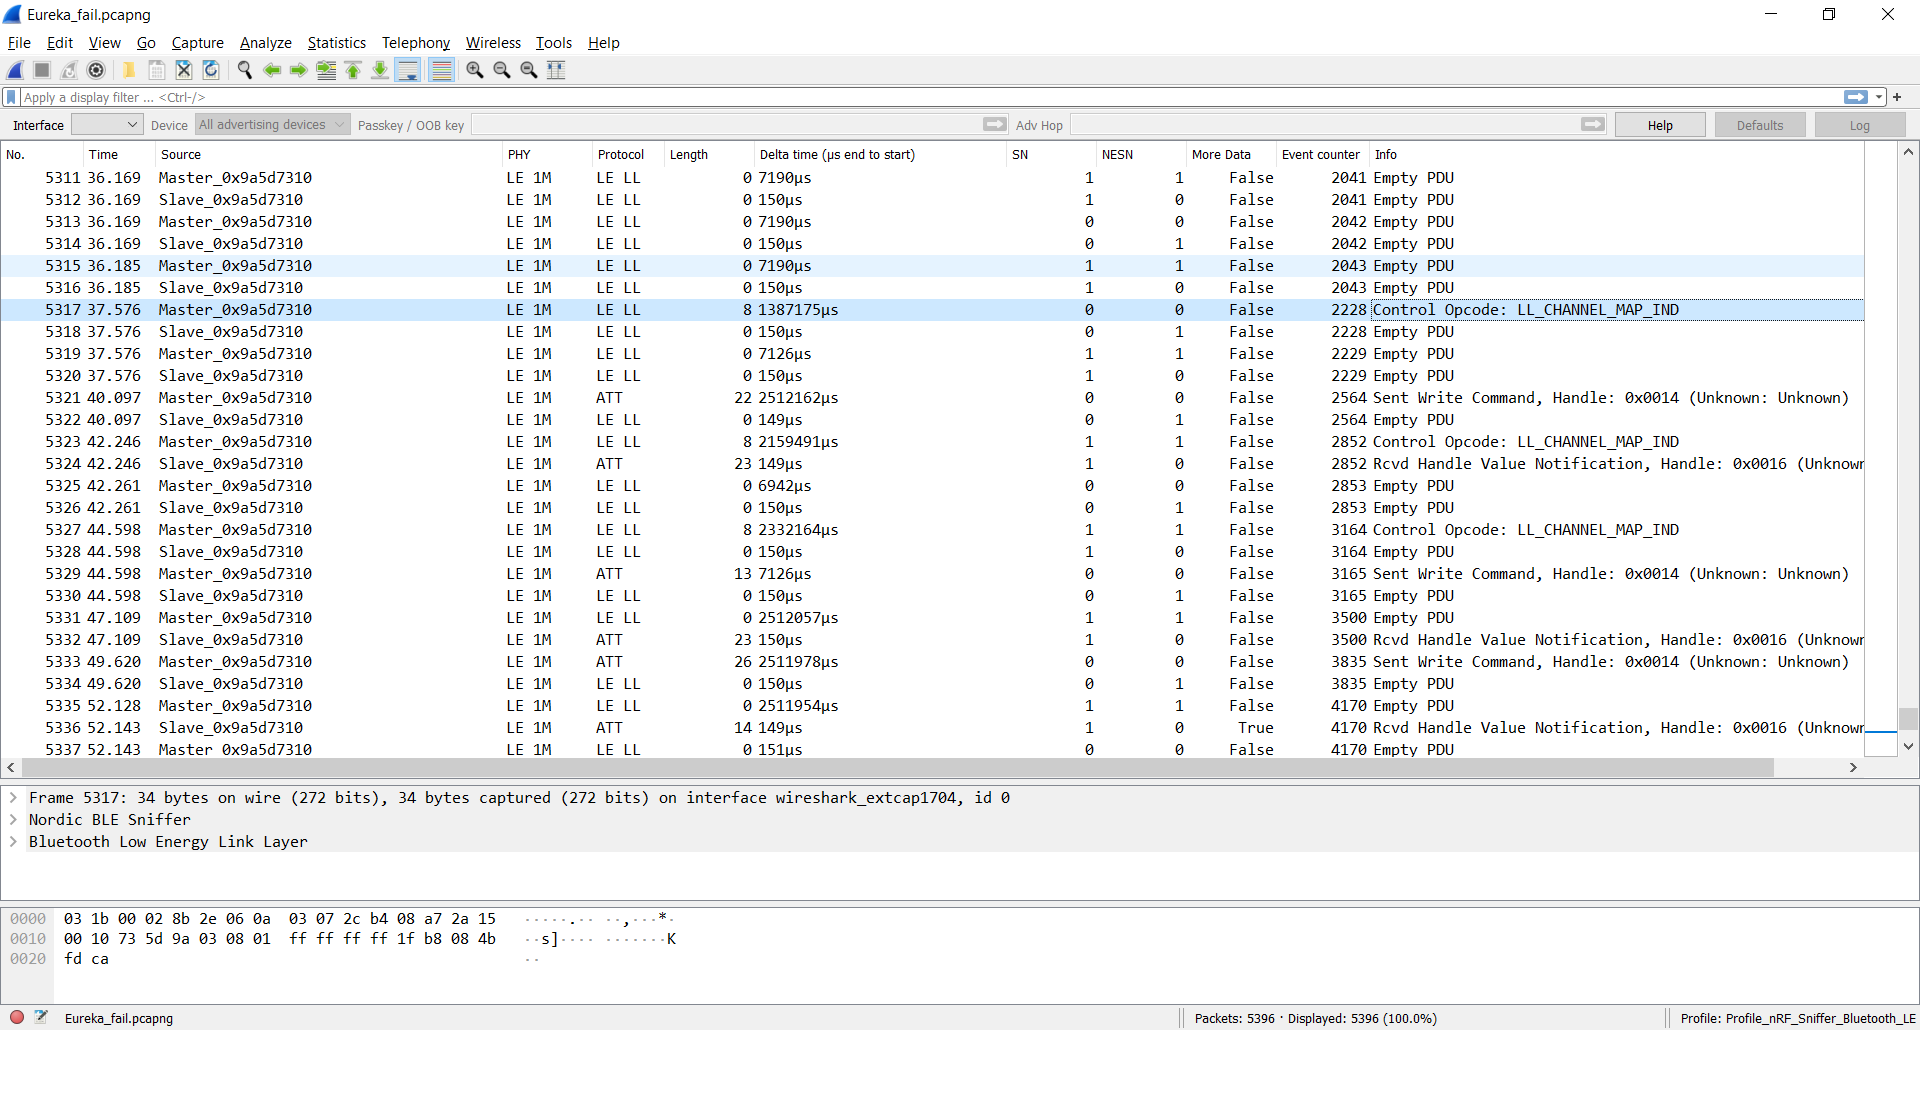This screenshot has height=1111, width=1920.
Task: Open capture options gear icon
Action: (x=96, y=70)
